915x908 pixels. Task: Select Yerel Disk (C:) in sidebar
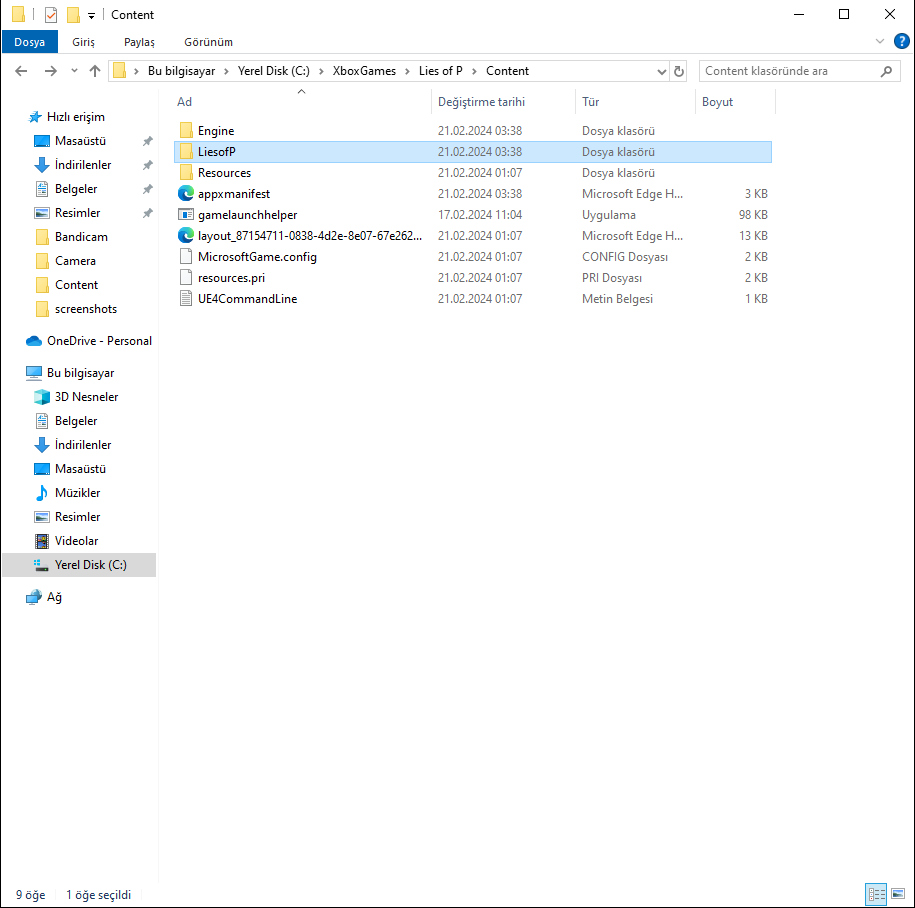tap(79, 565)
